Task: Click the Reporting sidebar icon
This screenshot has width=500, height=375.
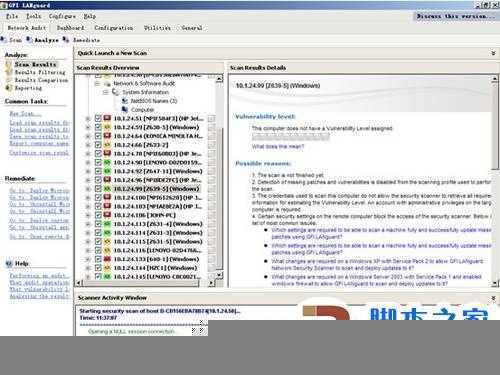Action: coord(9,88)
